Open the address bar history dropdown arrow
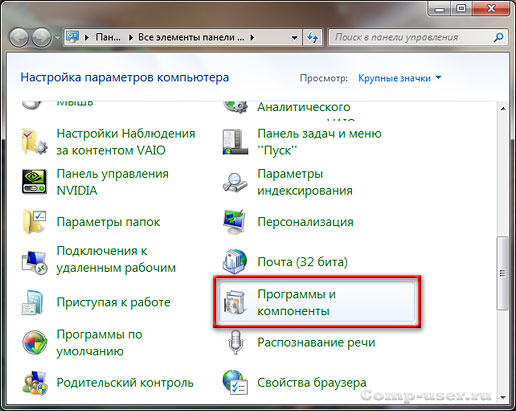 tap(294, 37)
